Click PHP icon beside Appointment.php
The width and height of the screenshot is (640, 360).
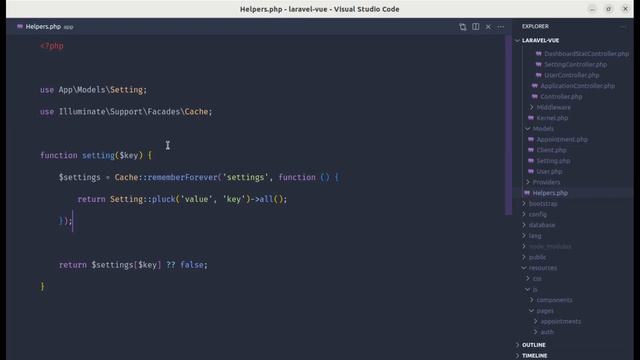[531, 139]
